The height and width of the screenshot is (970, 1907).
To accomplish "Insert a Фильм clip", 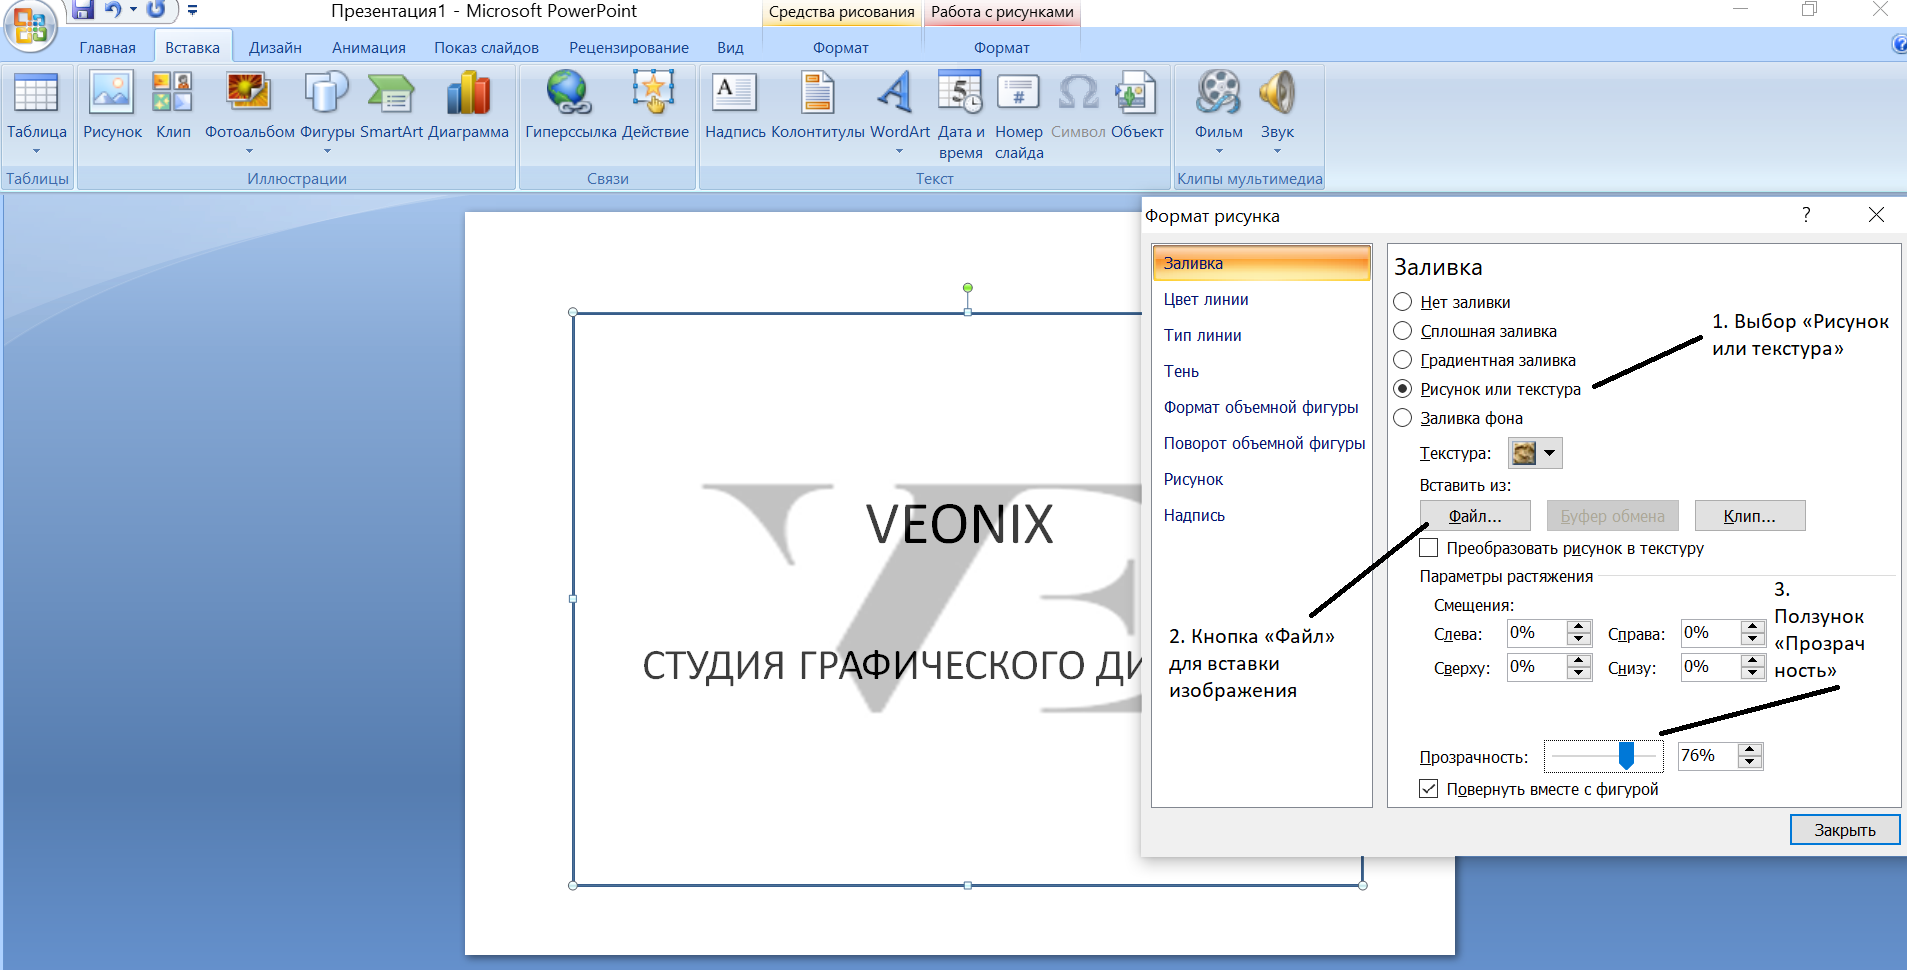I will click(1218, 113).
